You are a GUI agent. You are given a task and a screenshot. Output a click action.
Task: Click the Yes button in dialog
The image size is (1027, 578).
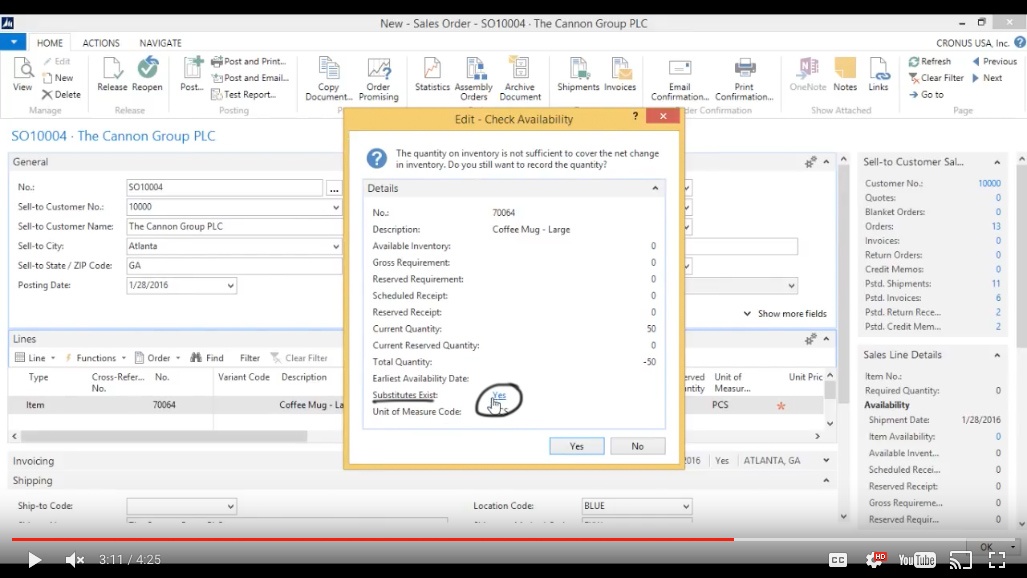pos(576,446)
